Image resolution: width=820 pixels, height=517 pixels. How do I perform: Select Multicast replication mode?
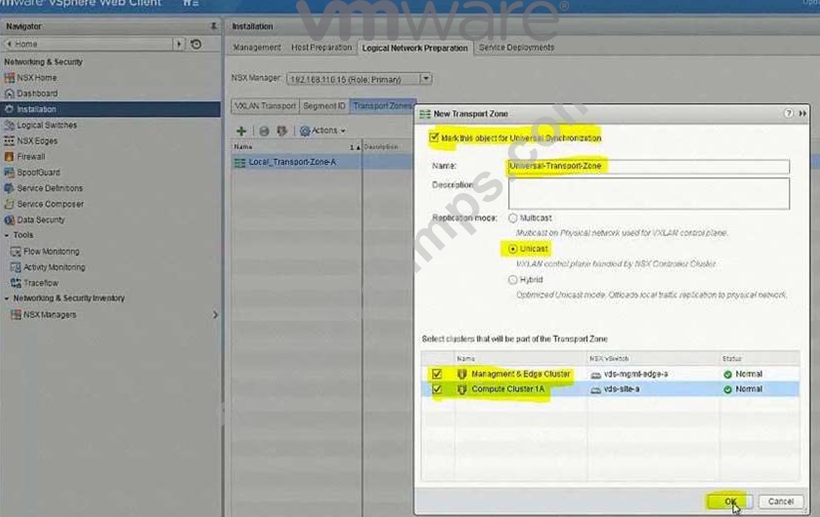(513, 218)
